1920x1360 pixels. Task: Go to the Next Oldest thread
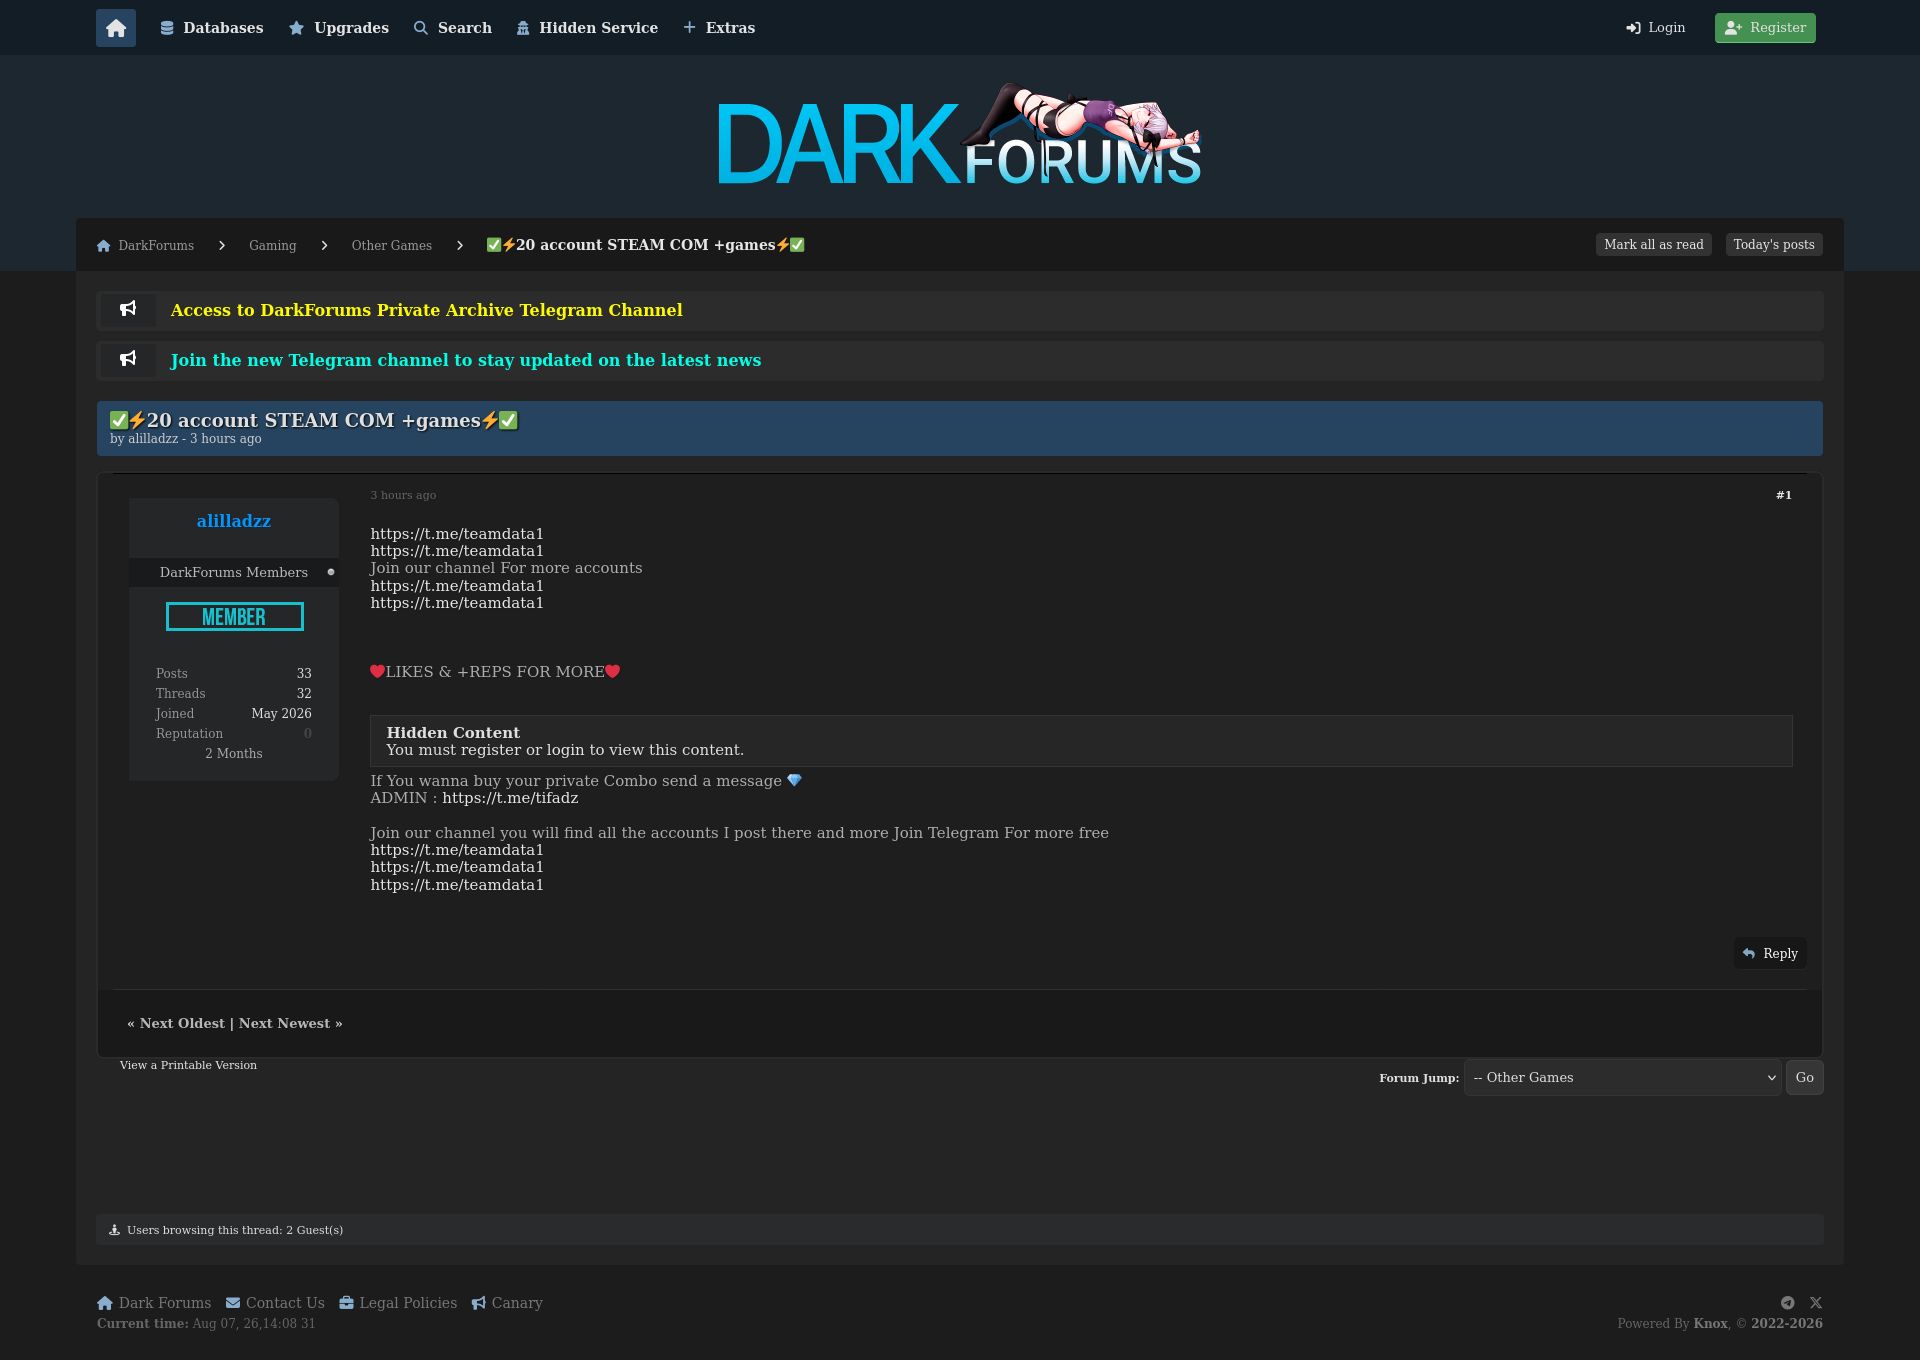coord(182,1023)
